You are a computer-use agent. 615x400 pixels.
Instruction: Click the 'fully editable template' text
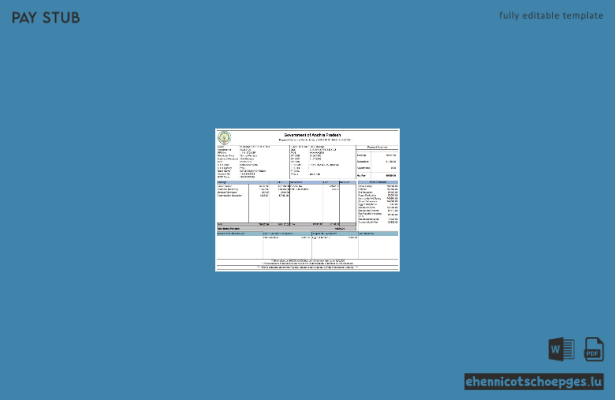click(x=551, y=16)
